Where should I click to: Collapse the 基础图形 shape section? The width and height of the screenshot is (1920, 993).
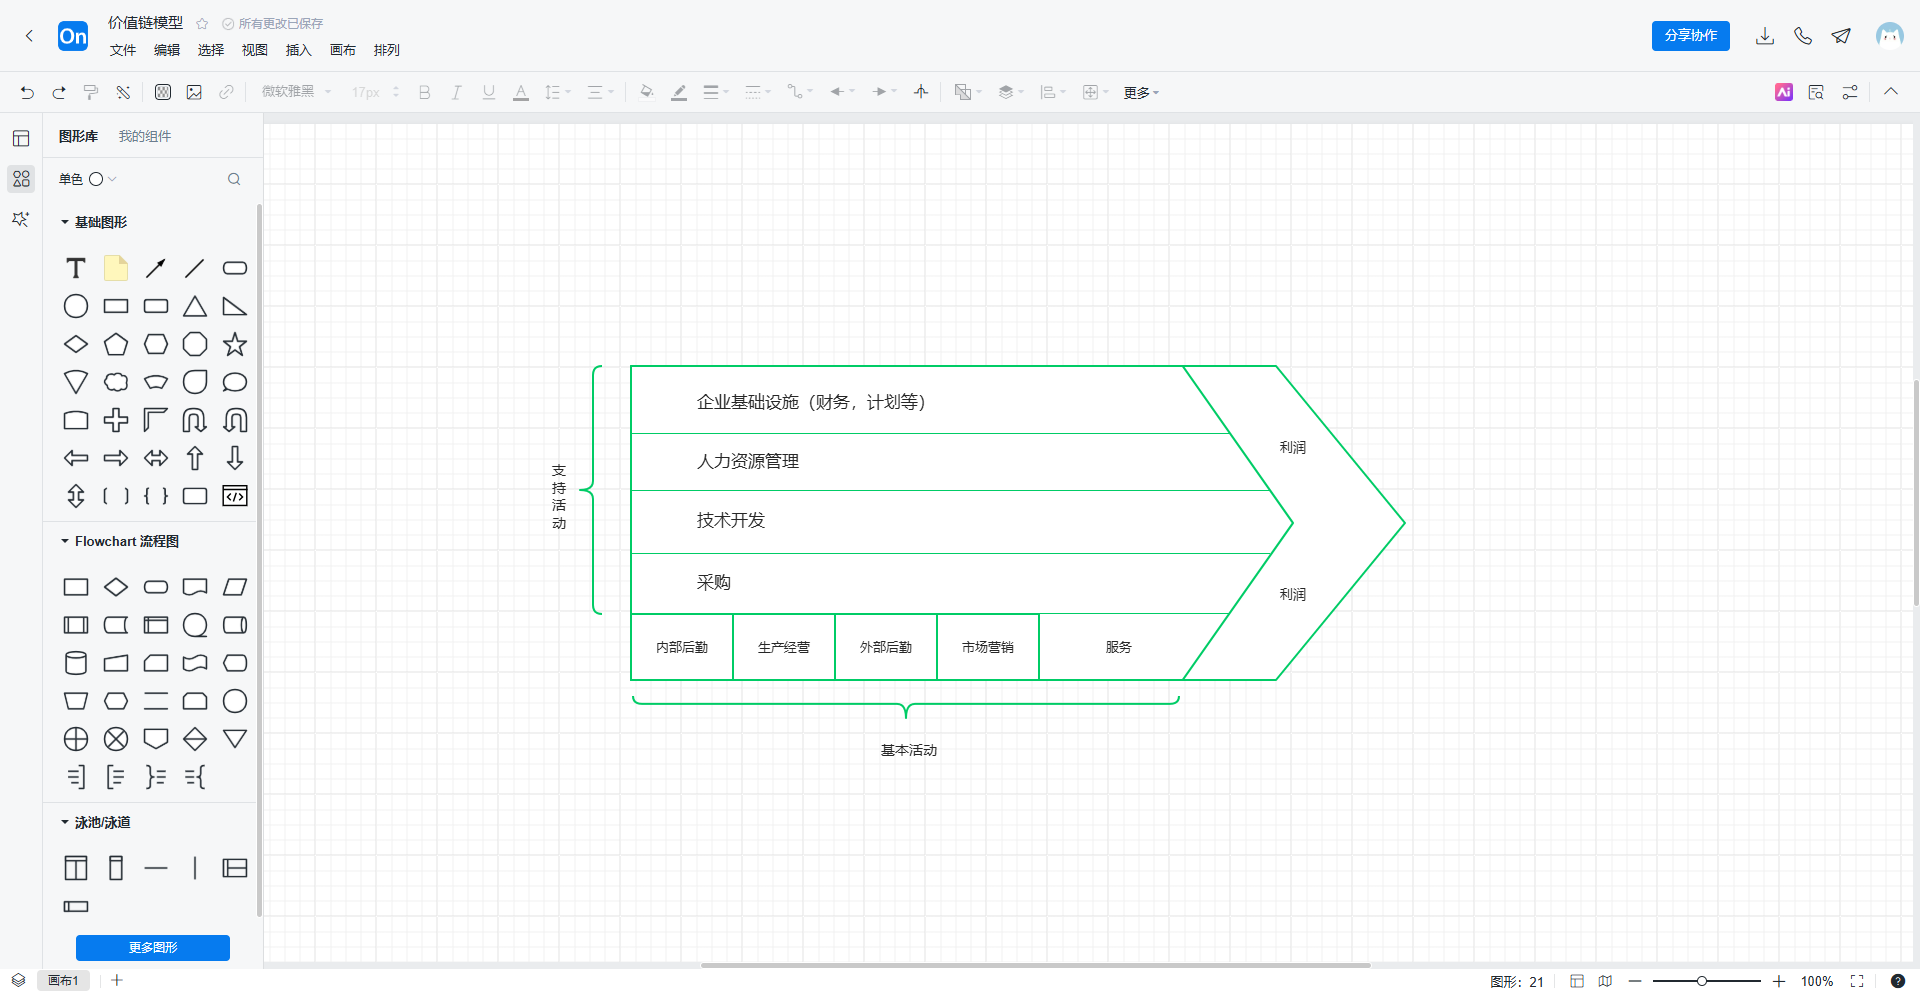pos(66,222)
